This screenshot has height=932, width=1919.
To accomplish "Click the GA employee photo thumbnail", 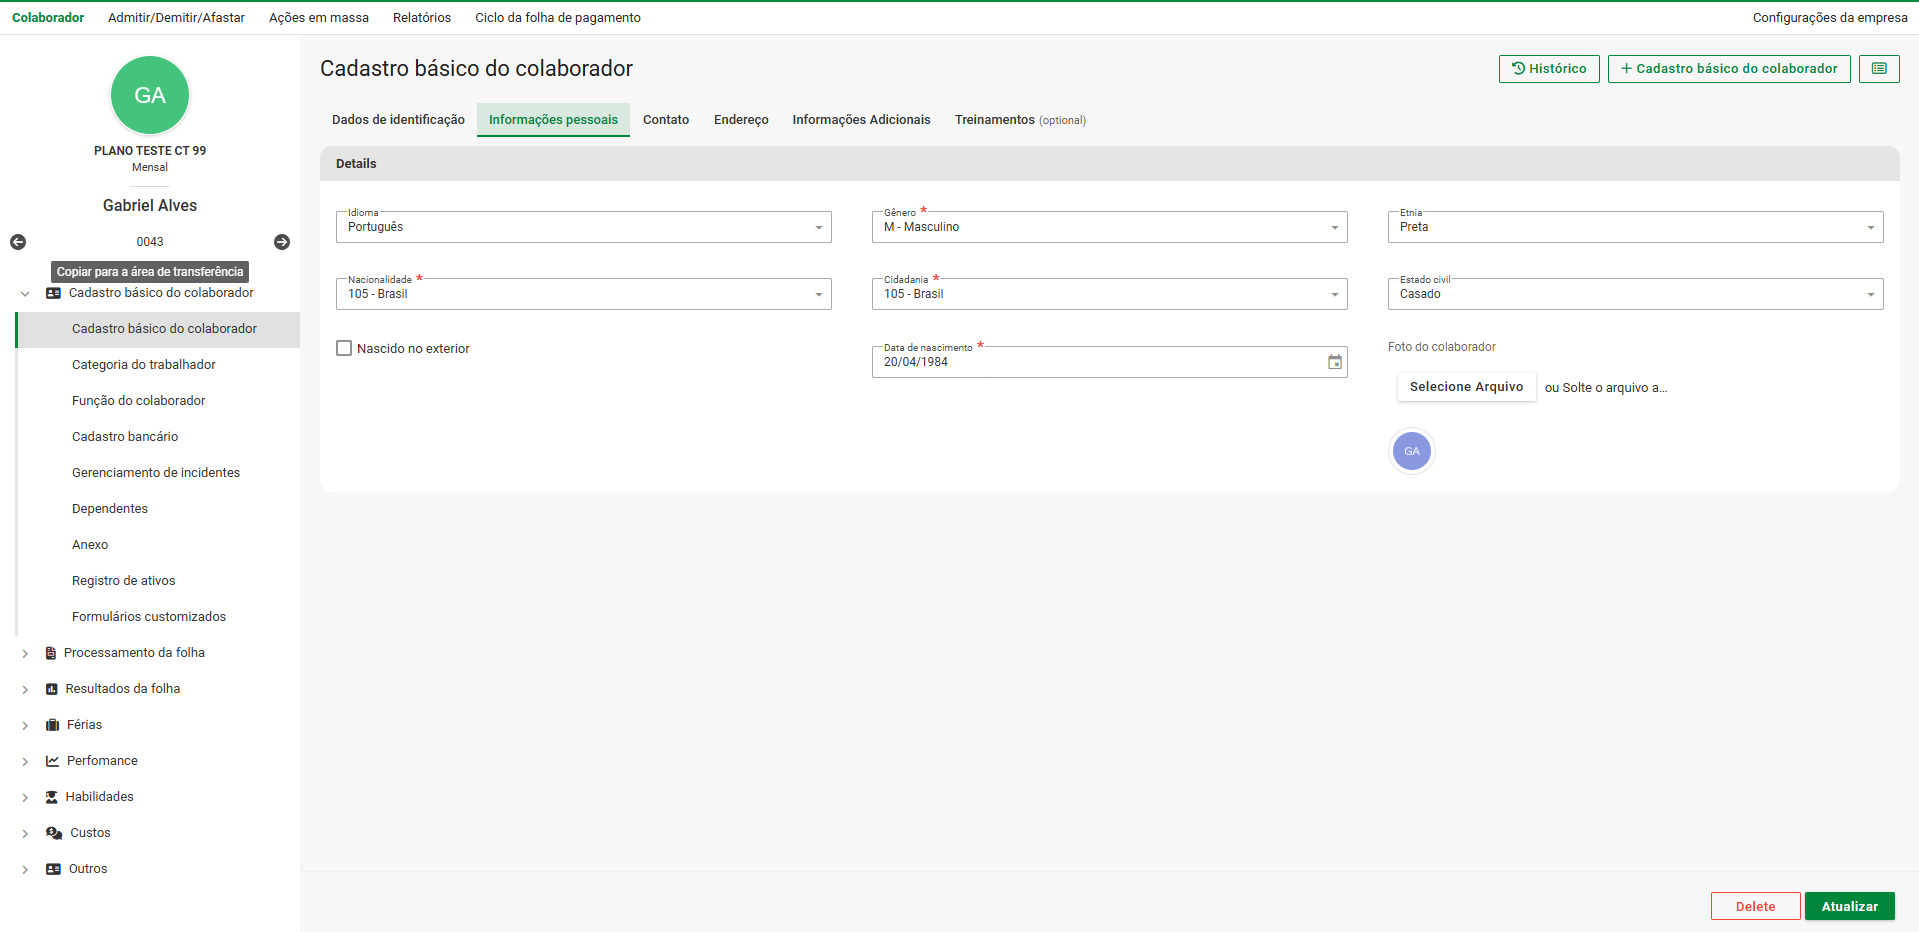I will 1411,451.
